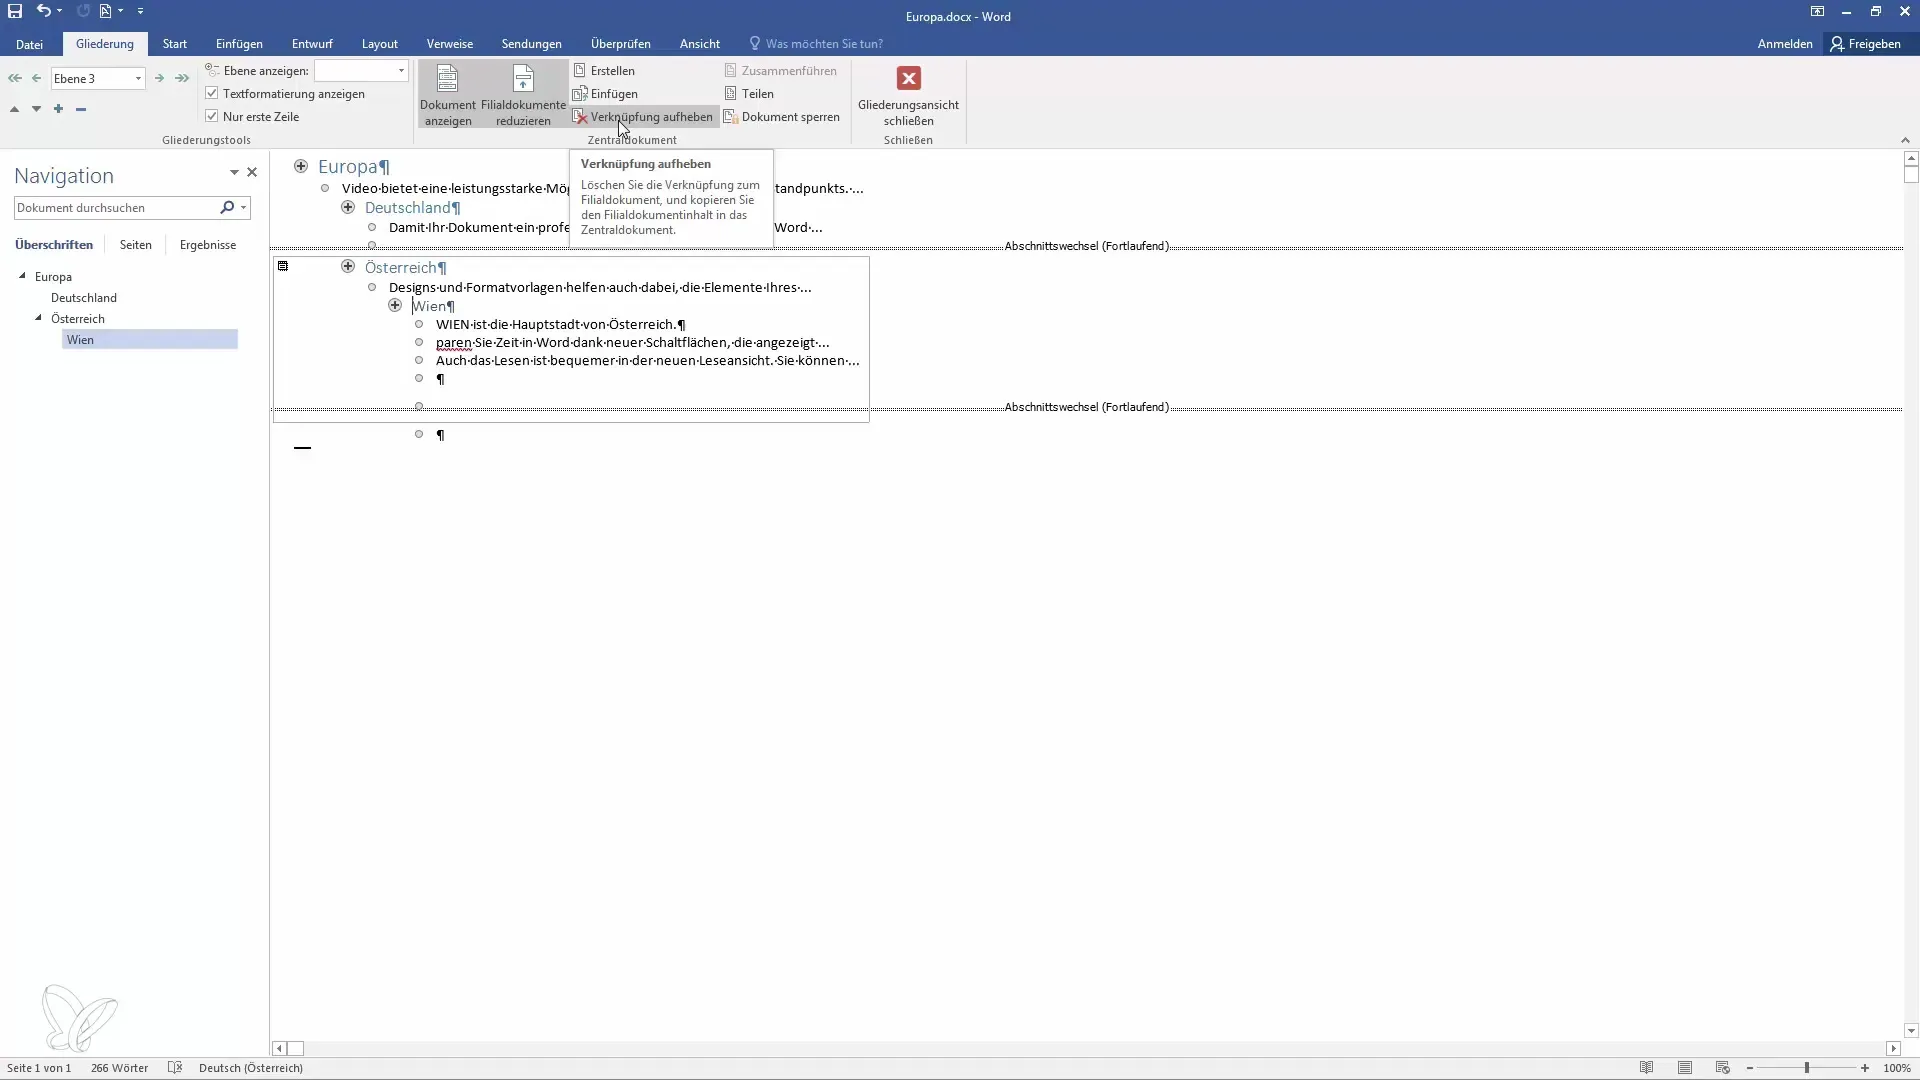The width and height of the screenshot is (1920, 1080).
Task: Open the undo history dropdown arrow
Action: pos(60,11)
